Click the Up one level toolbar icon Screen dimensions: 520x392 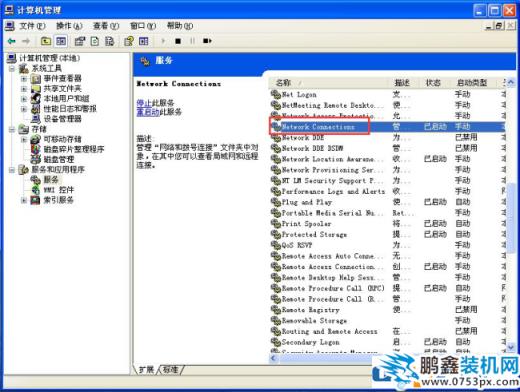point(46,41)
